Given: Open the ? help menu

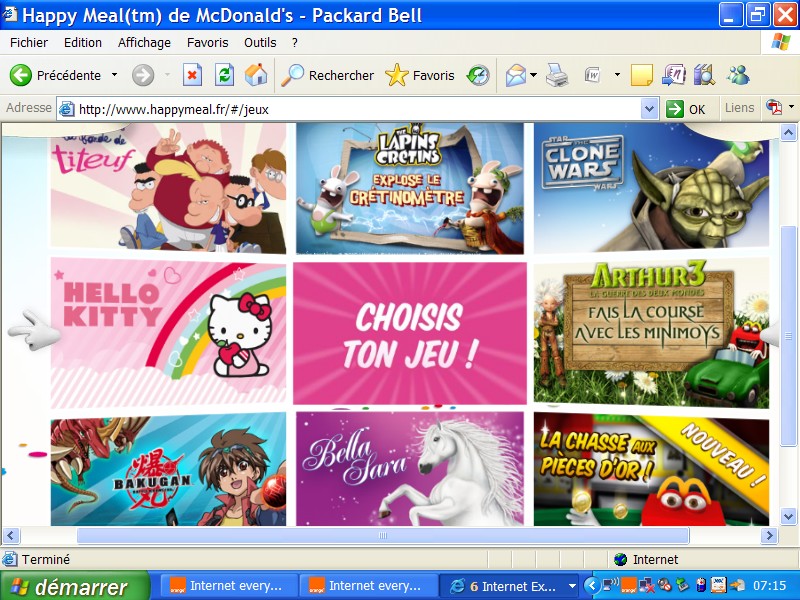Looking at the screenshot, I should click(295, 42).
